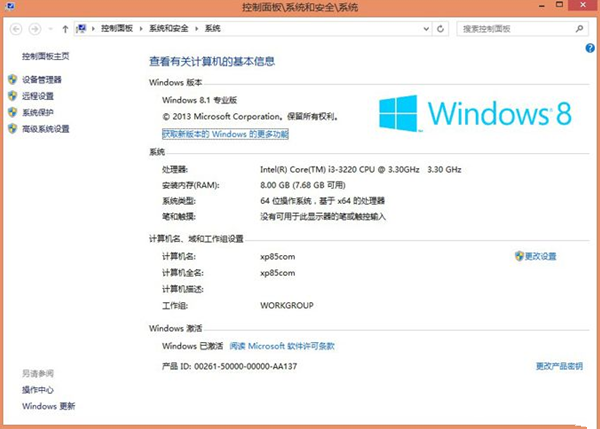This screenshot has height=429, width=600.
Task: Click the Back navigation arrow
Action: [x=17, y=30]
